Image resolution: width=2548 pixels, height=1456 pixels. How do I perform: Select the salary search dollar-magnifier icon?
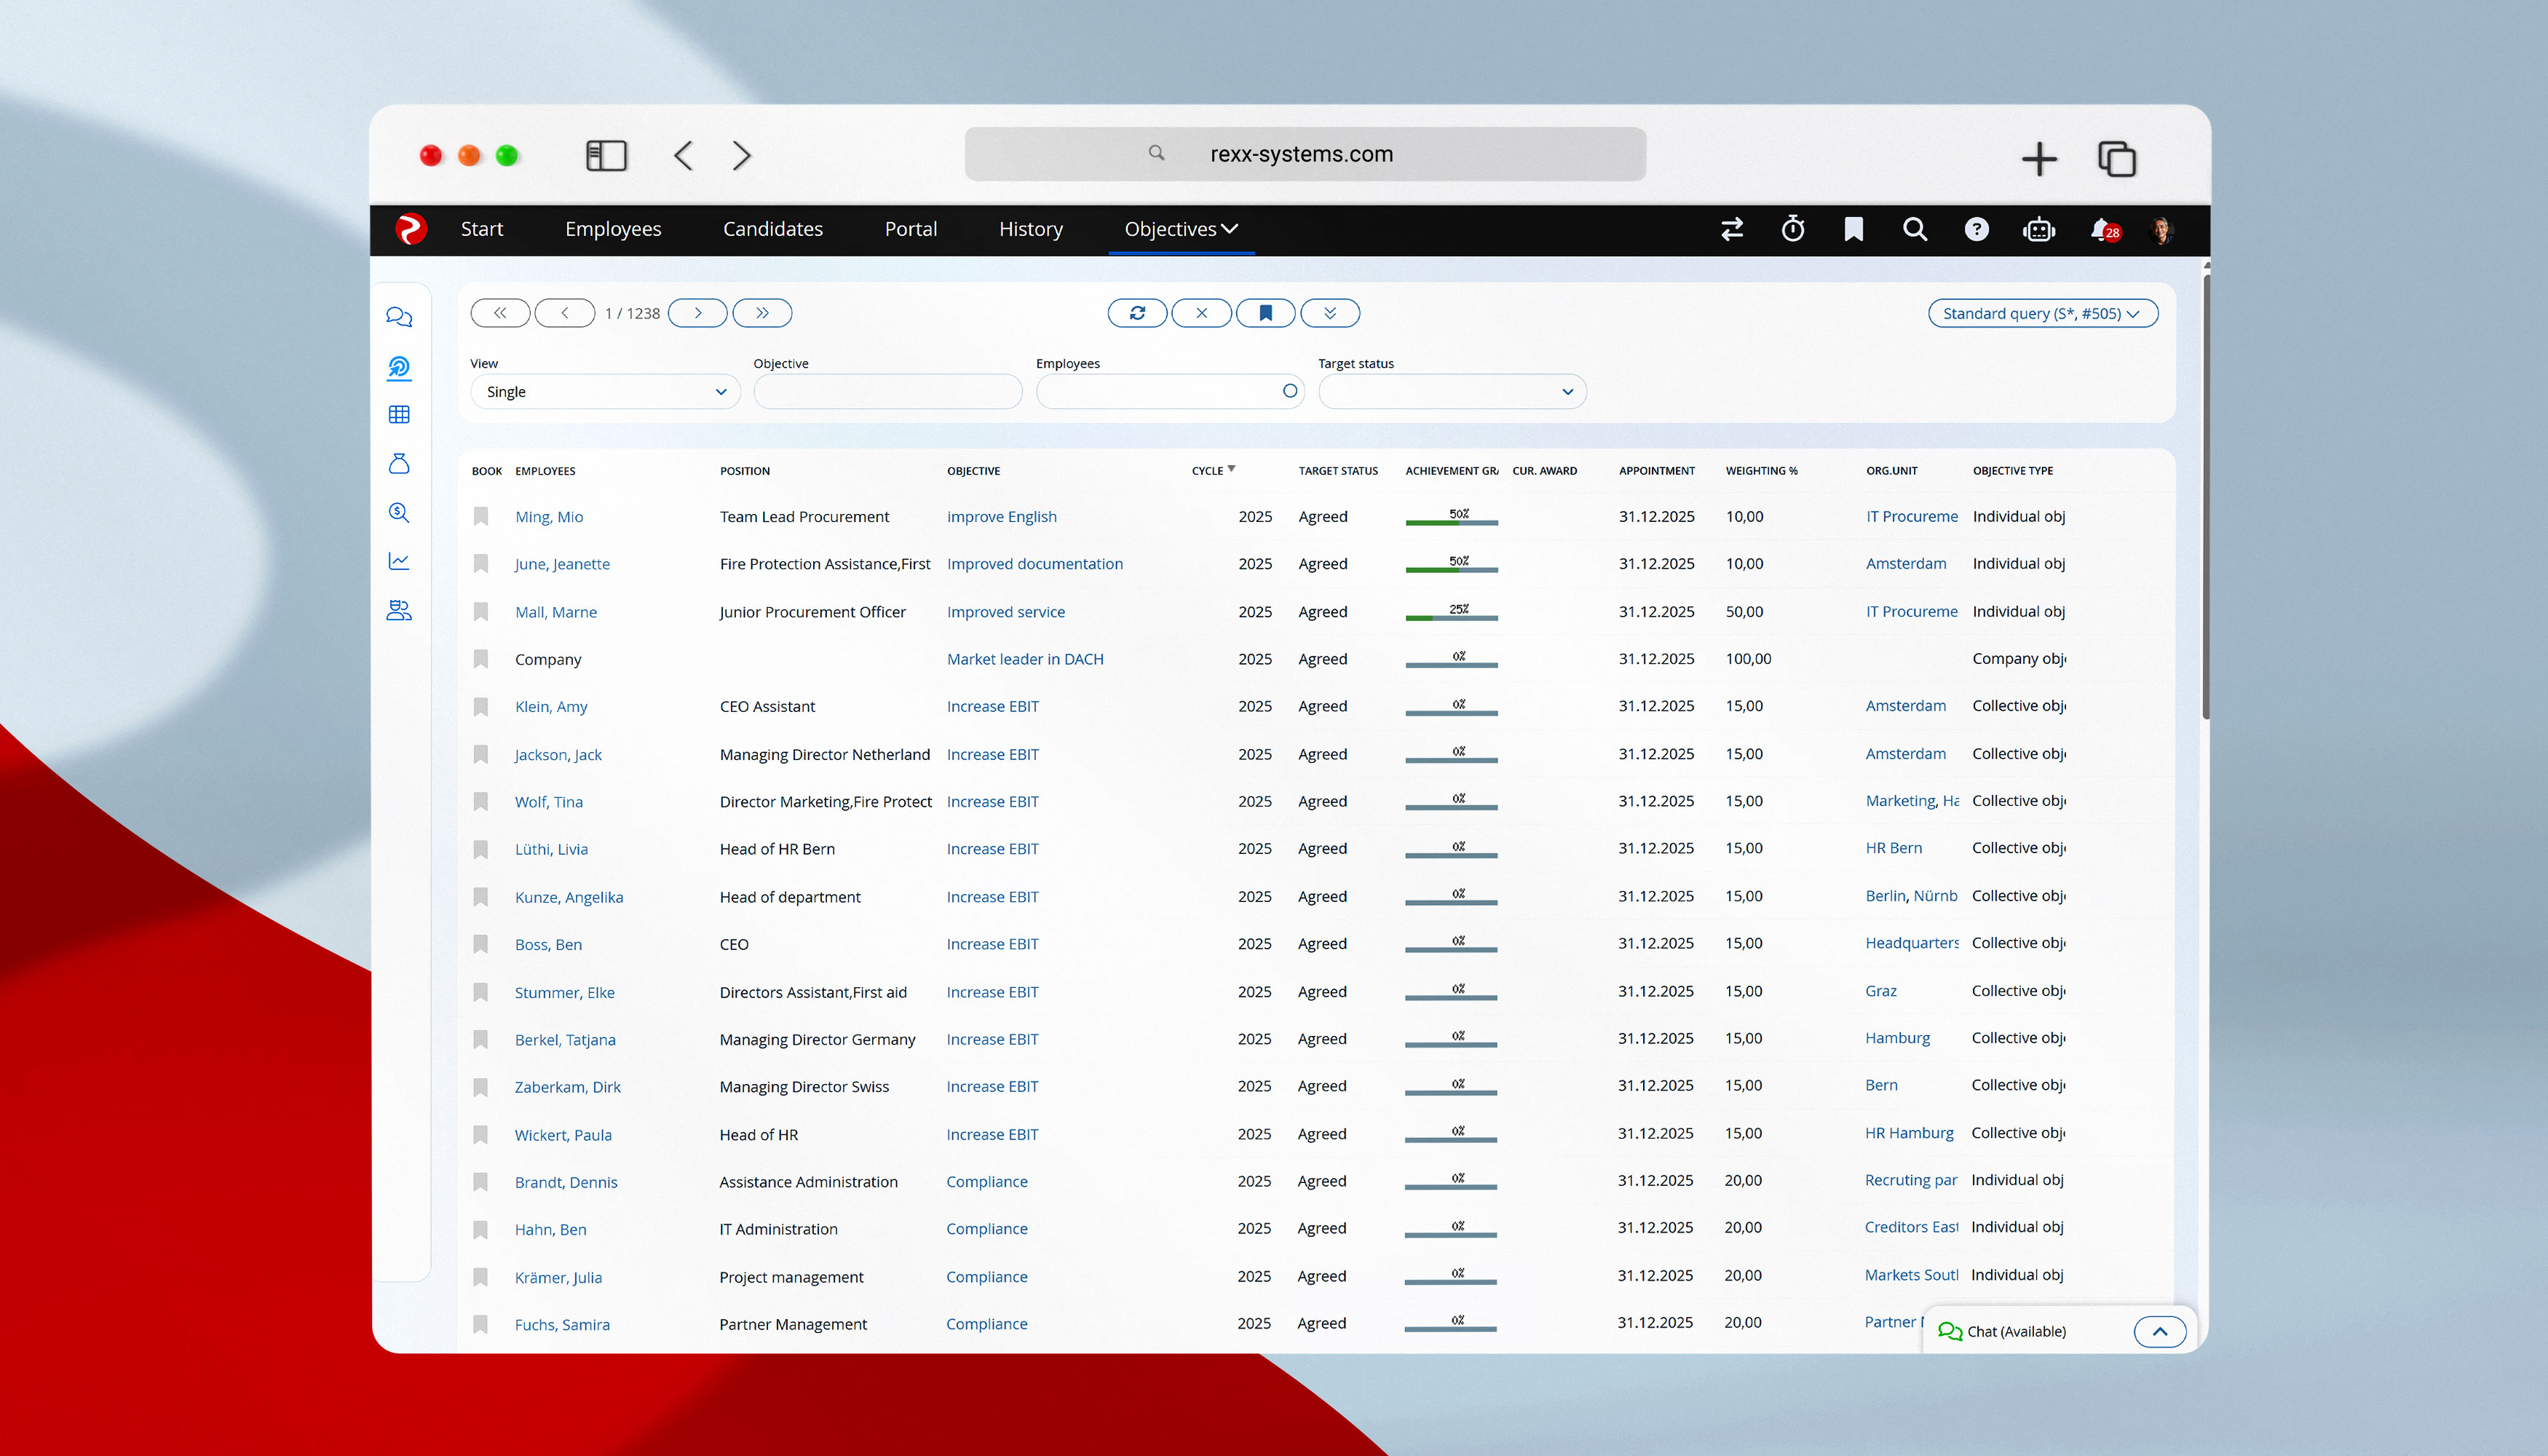click(399, 513)
